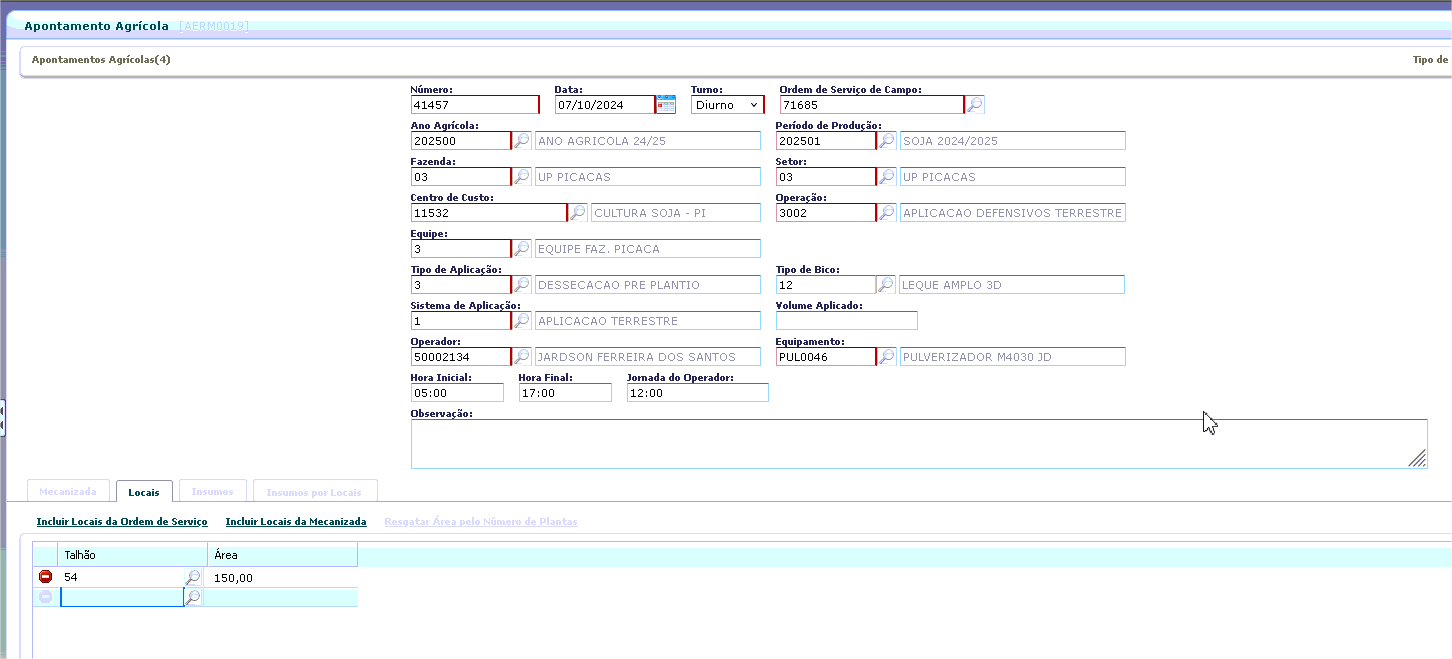This screenshot has width=1452, height=659.
Task: Open Fazenda lookup magnifier
Action: tap(522, 176)
